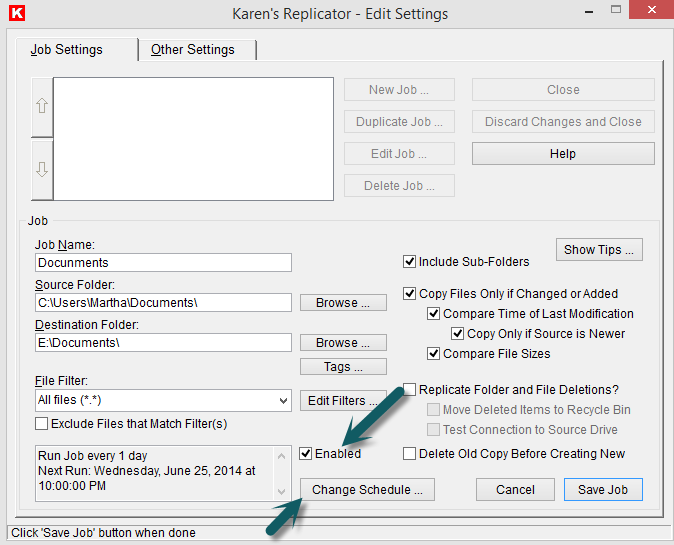Click the Karen's Replicator K logo icon
Viewport: 674px width, 545px height.
tap(17, 13)
